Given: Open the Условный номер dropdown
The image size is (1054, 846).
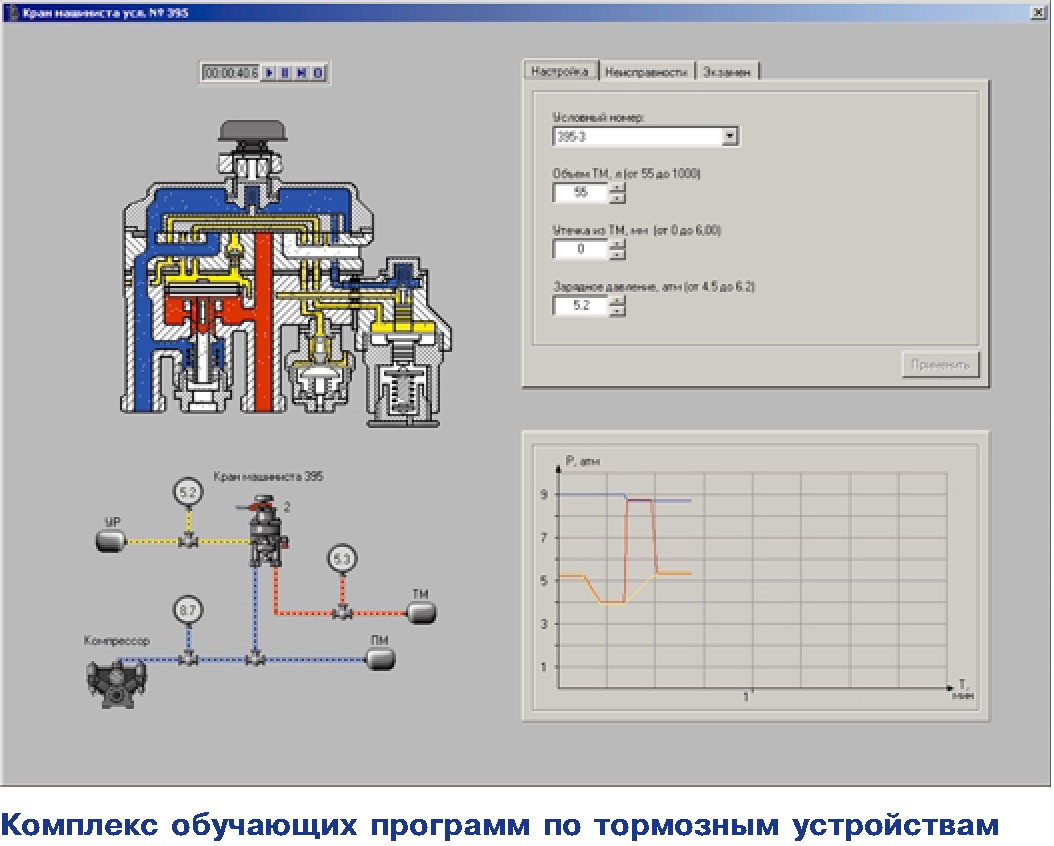Looking at the screenshot, I should [729, 137].
